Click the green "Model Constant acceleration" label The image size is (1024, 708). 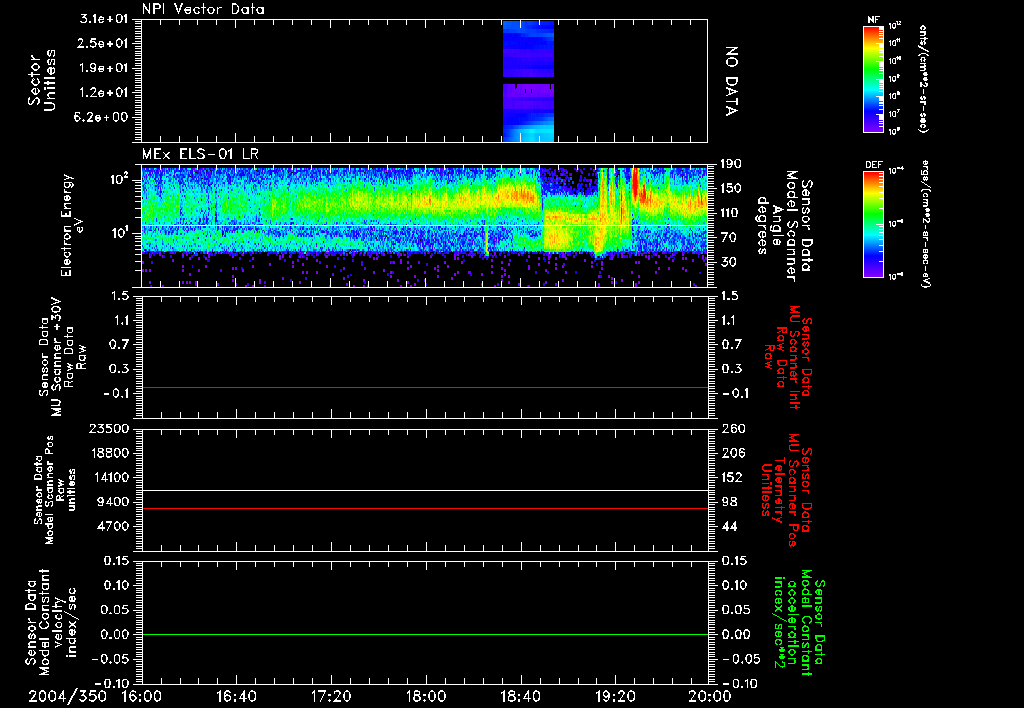click(x=799, y=624)
